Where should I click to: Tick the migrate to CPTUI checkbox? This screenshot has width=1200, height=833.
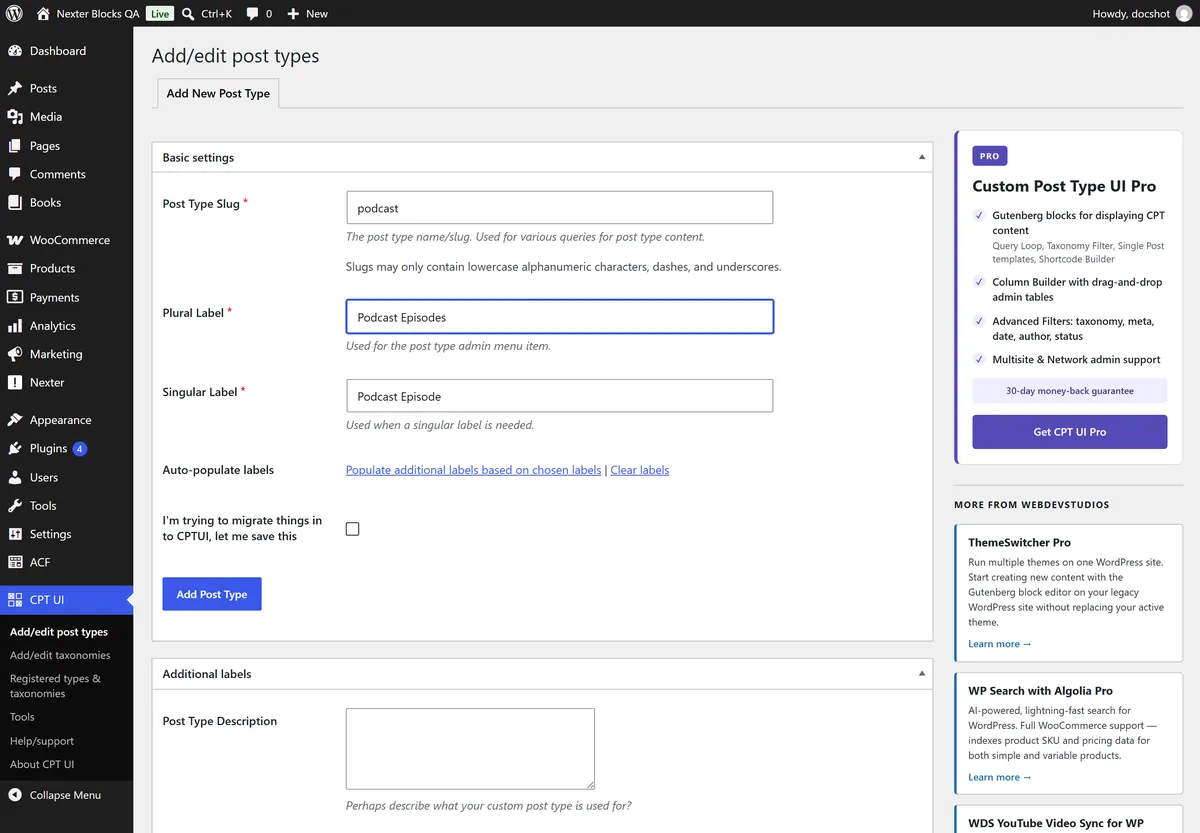pos(353,529)
